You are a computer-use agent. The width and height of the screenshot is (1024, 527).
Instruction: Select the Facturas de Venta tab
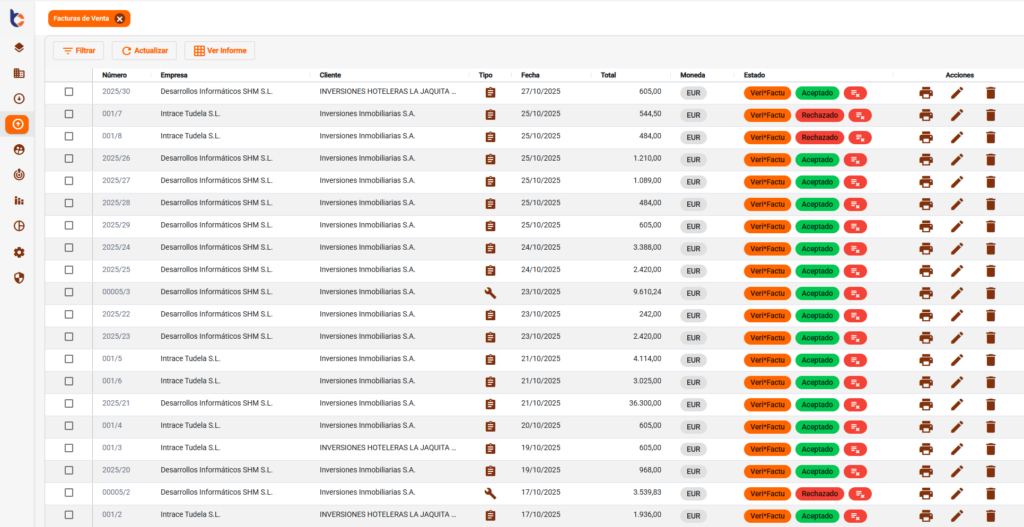[80, 18]
